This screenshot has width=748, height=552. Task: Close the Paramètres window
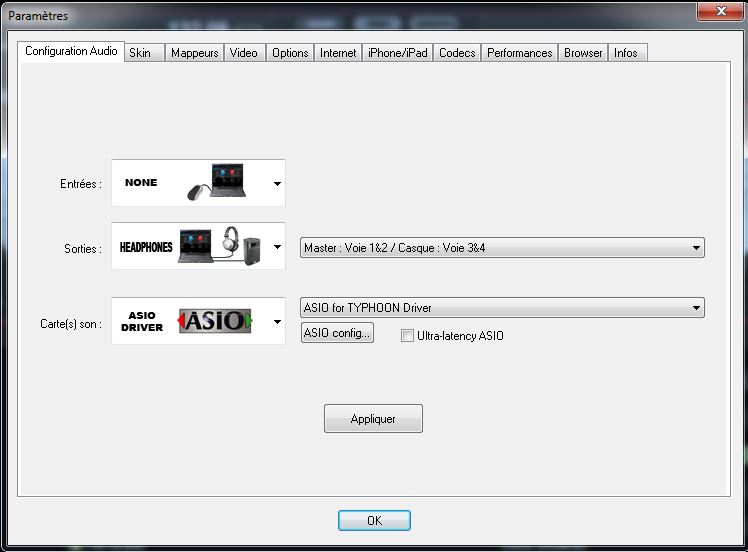(721, 11)
